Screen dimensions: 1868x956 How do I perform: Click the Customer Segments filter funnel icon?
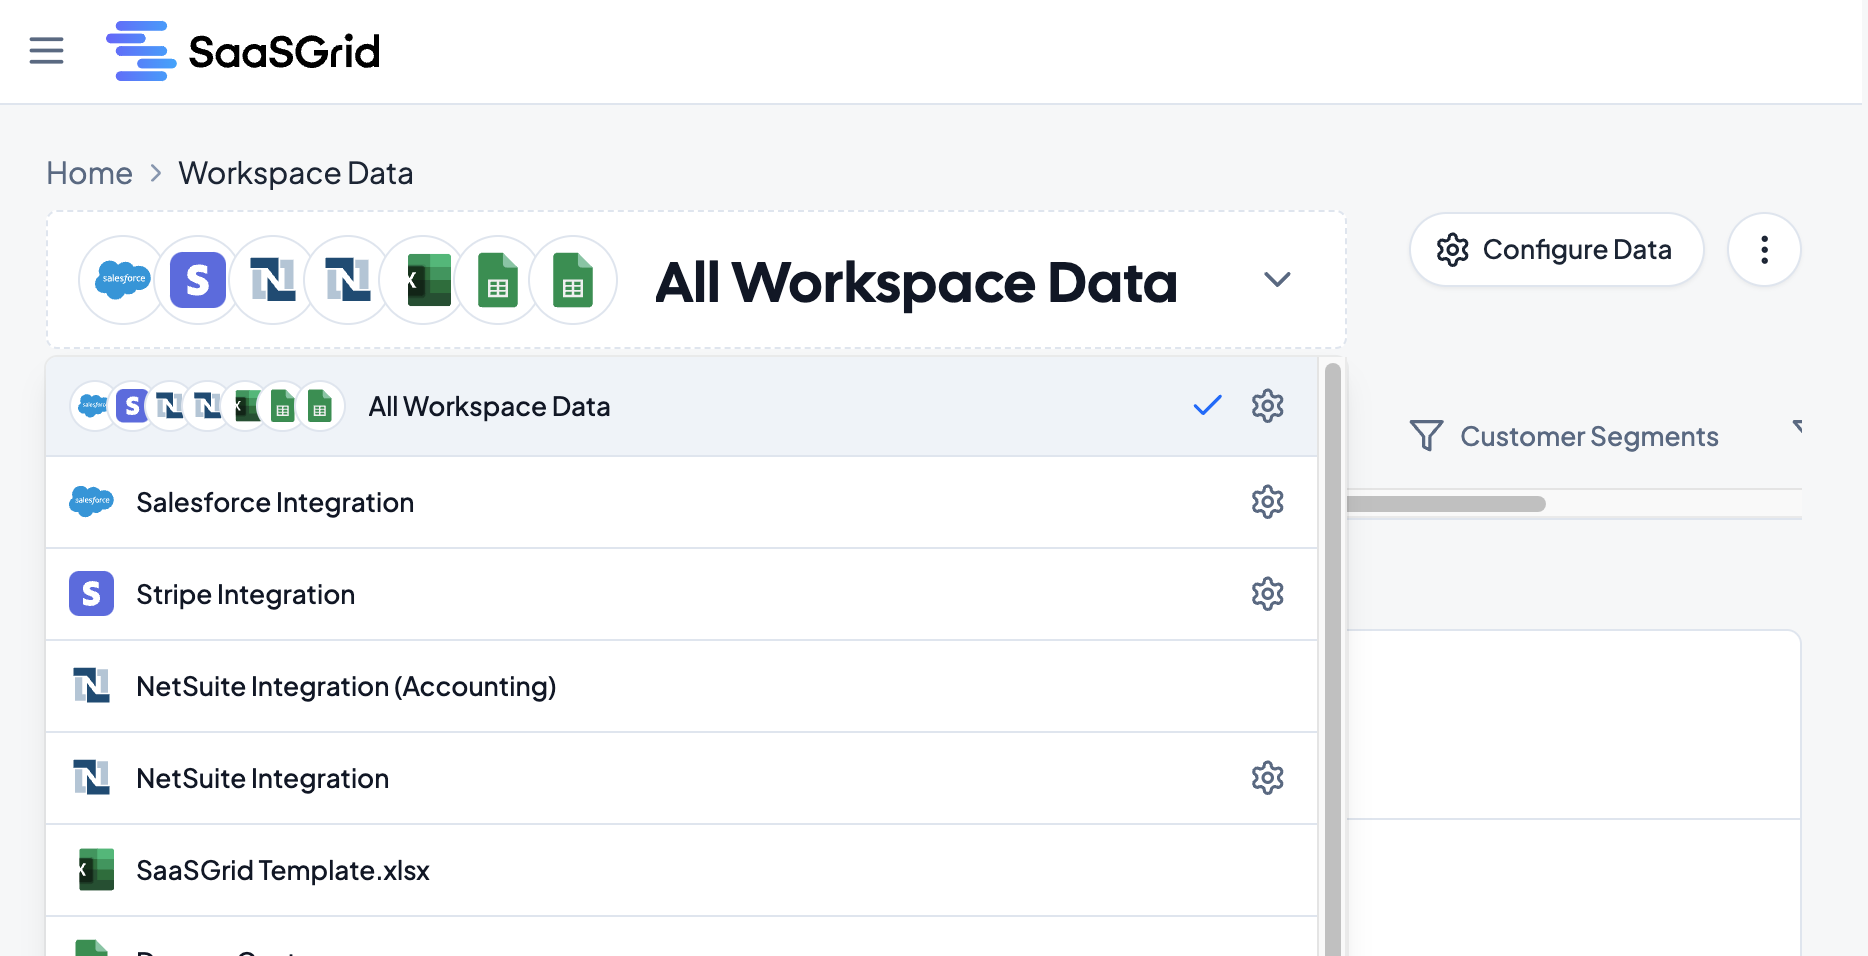pyautogui.click(x=1426, y=436)
